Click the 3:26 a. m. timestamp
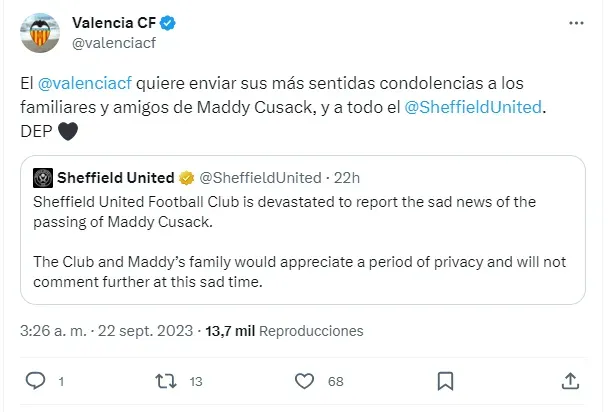The image size is (610, 412). tap(53, 331)
